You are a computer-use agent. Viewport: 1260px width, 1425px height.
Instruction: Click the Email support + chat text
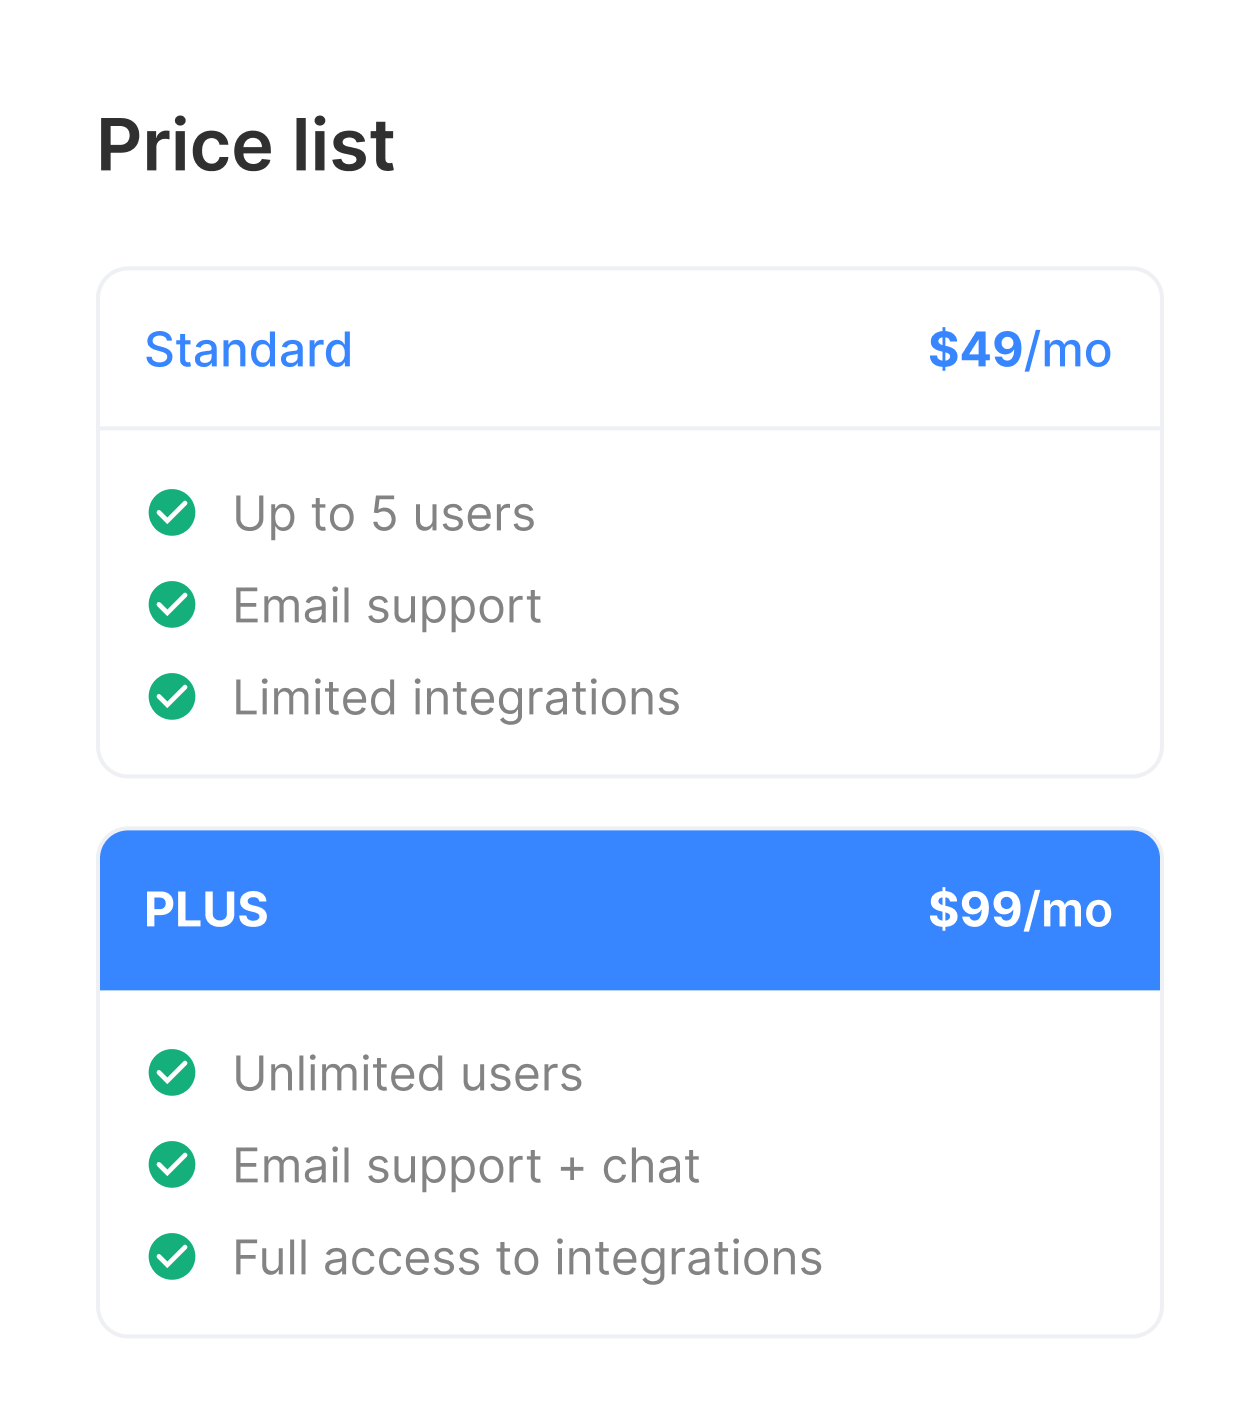click(466, 1166)
